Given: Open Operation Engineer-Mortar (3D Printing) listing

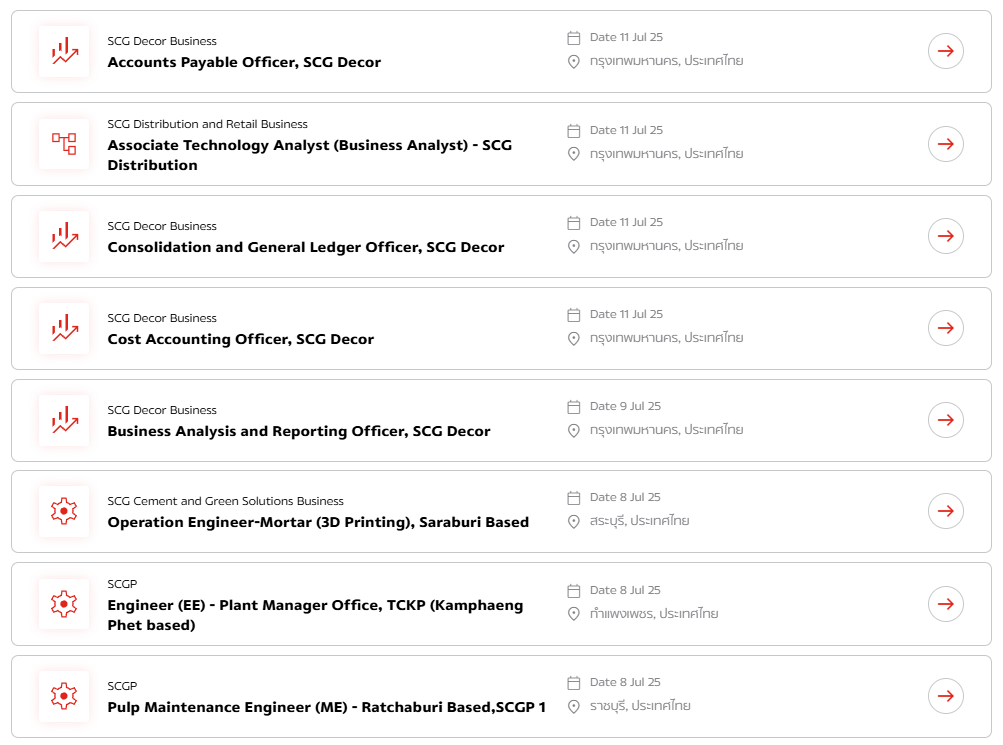Looking at the screenshot, I should coord(318,522).
